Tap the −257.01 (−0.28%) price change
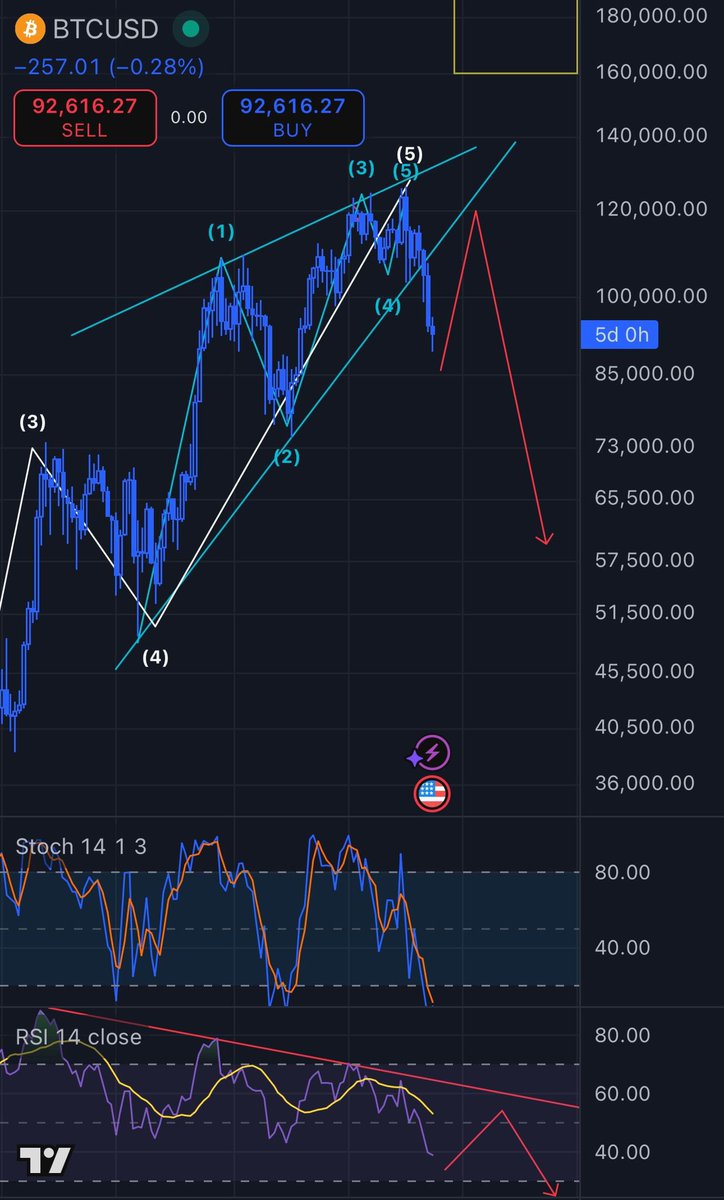724x1200 pixels. click(x=109, y=68)
